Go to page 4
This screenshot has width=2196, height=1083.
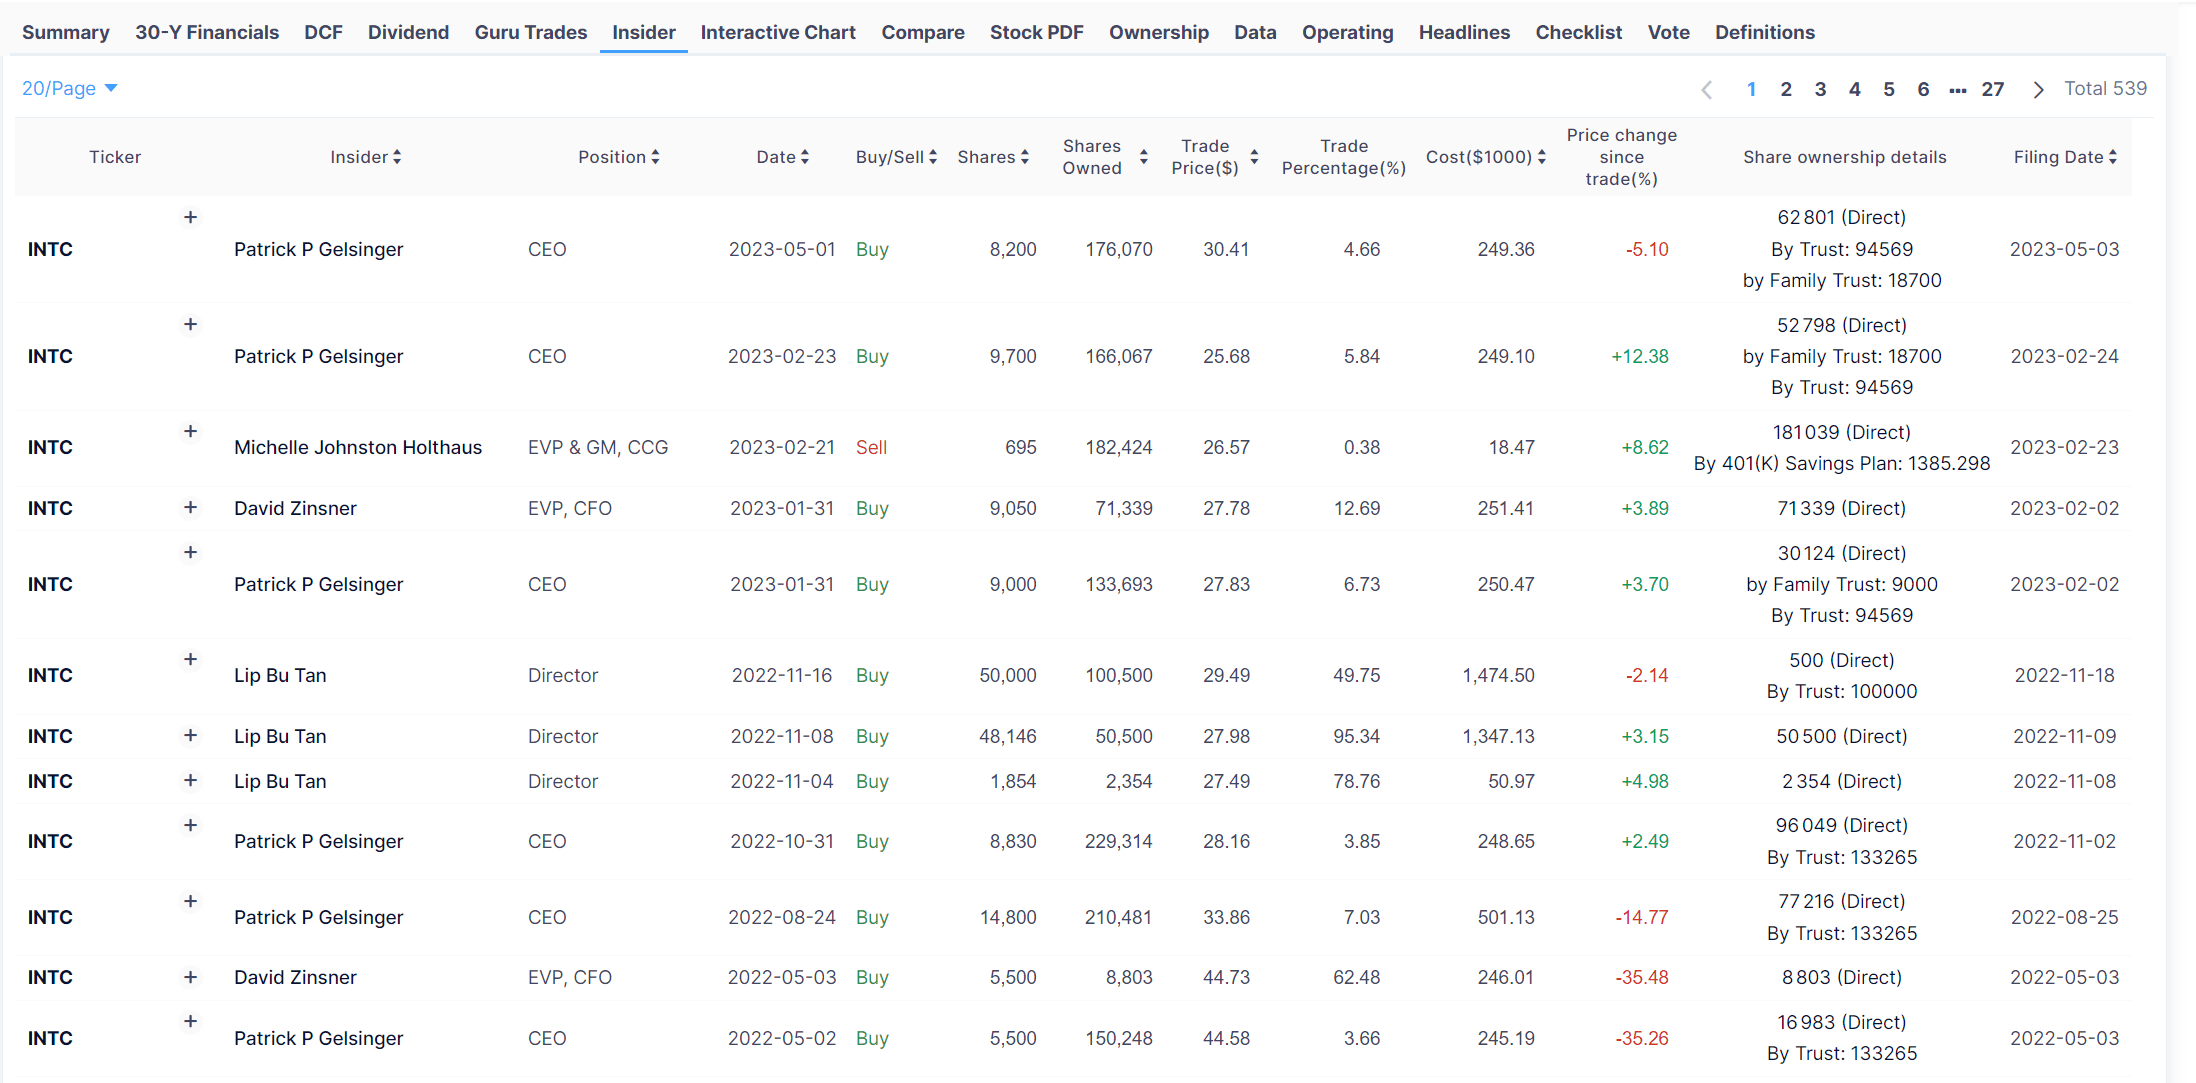point(1854,89)
